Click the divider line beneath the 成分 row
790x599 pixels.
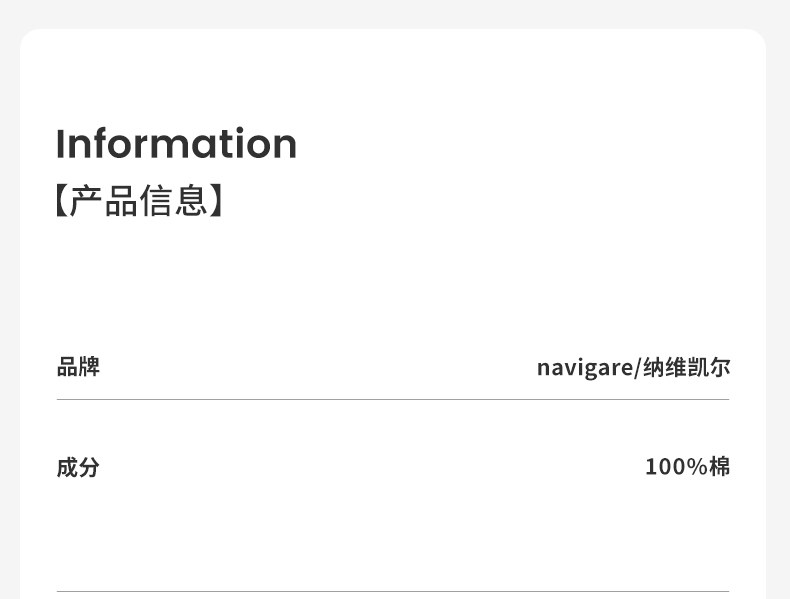(x=393, y=591)
